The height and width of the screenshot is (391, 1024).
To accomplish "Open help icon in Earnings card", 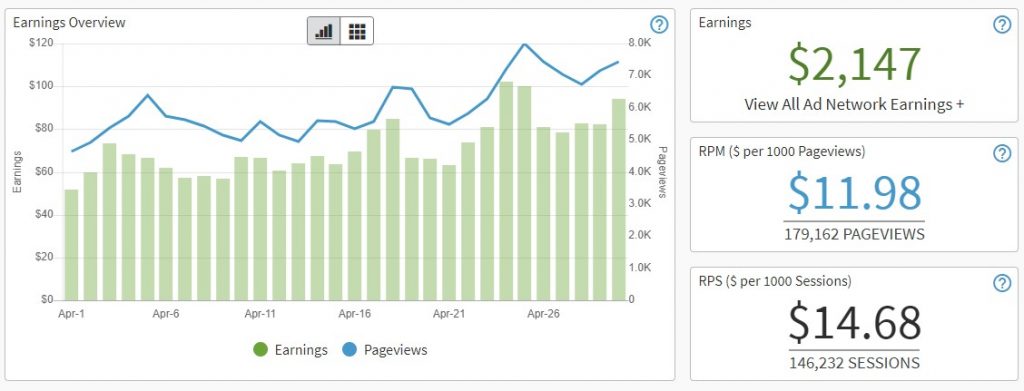I will pyautogui.click(x=1002, y=25).
